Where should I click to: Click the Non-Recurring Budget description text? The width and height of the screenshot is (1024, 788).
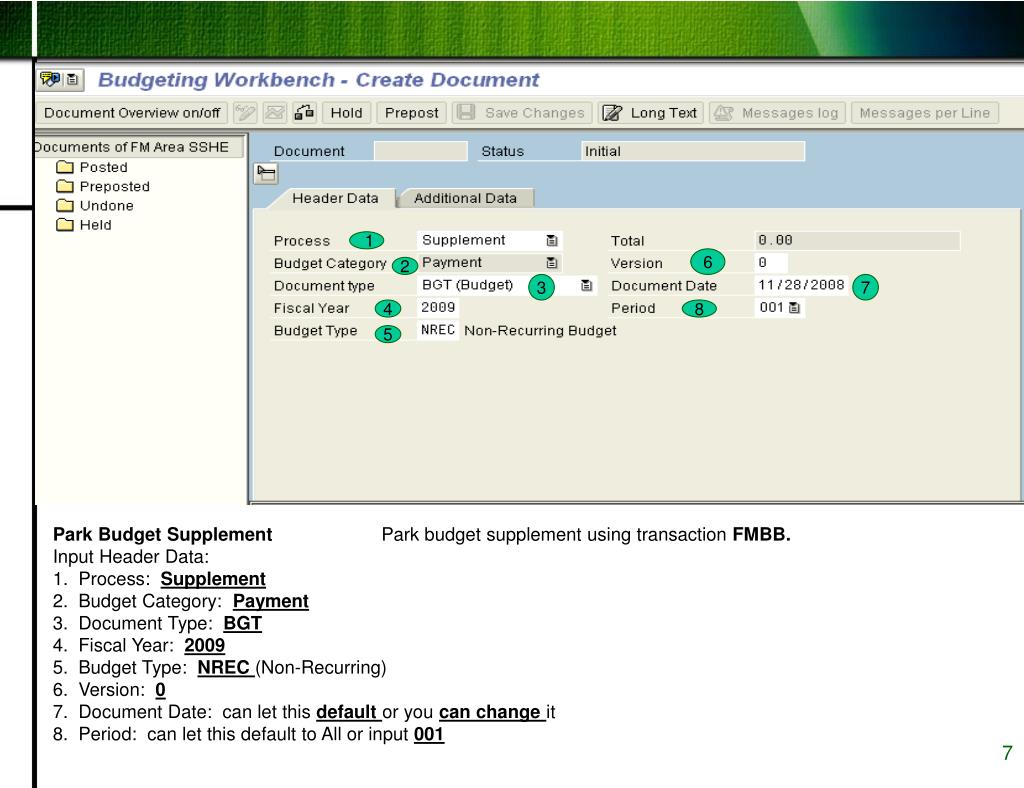pos(540,330)
